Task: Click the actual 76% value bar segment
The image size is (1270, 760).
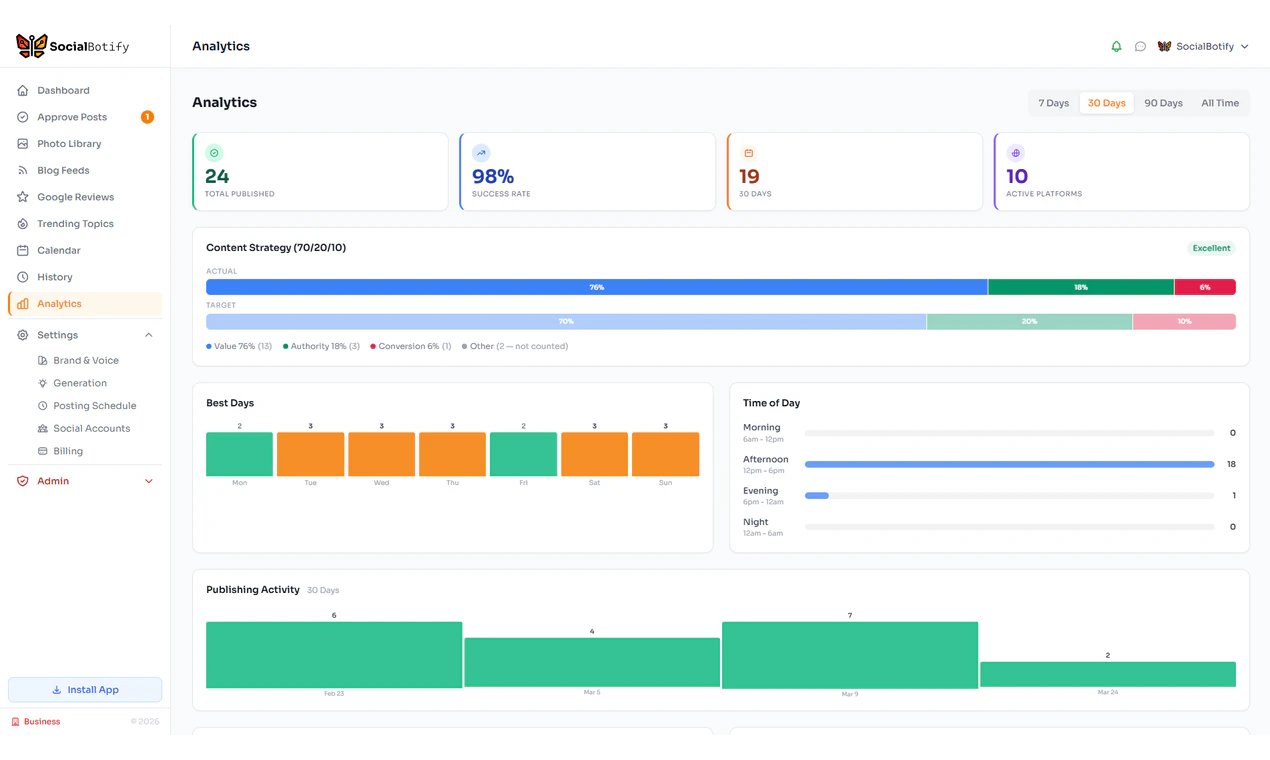Action: pos(596,287)
